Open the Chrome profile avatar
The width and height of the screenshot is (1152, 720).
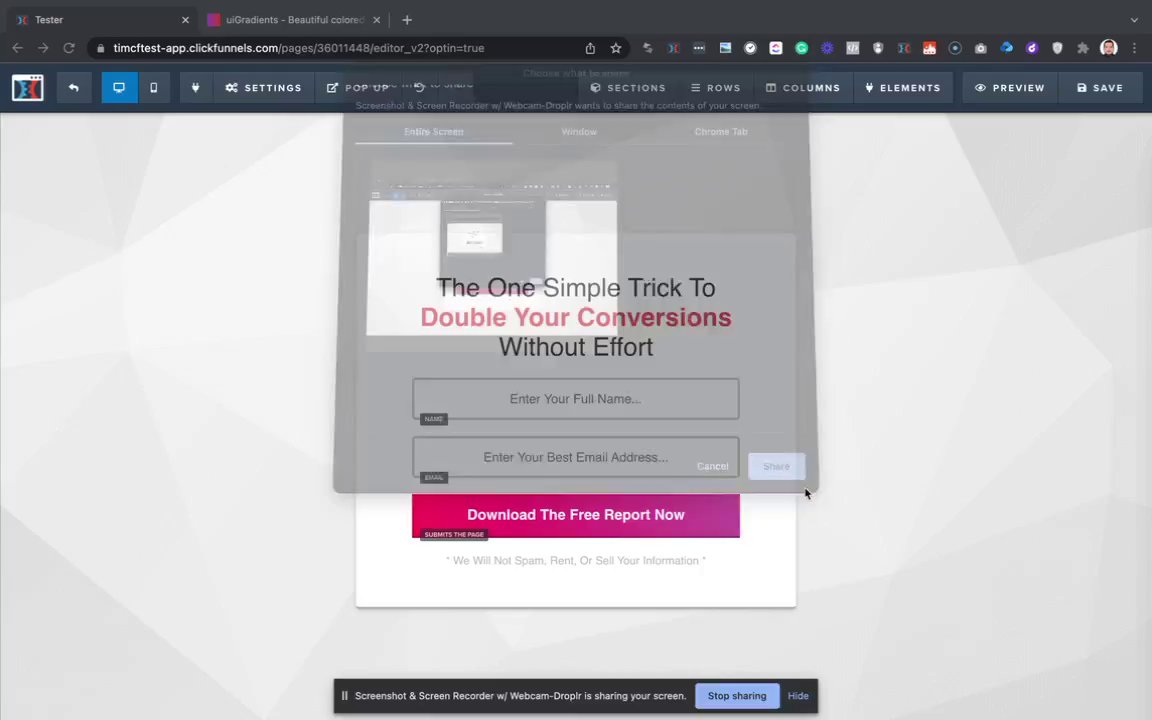click(1109, 48)
